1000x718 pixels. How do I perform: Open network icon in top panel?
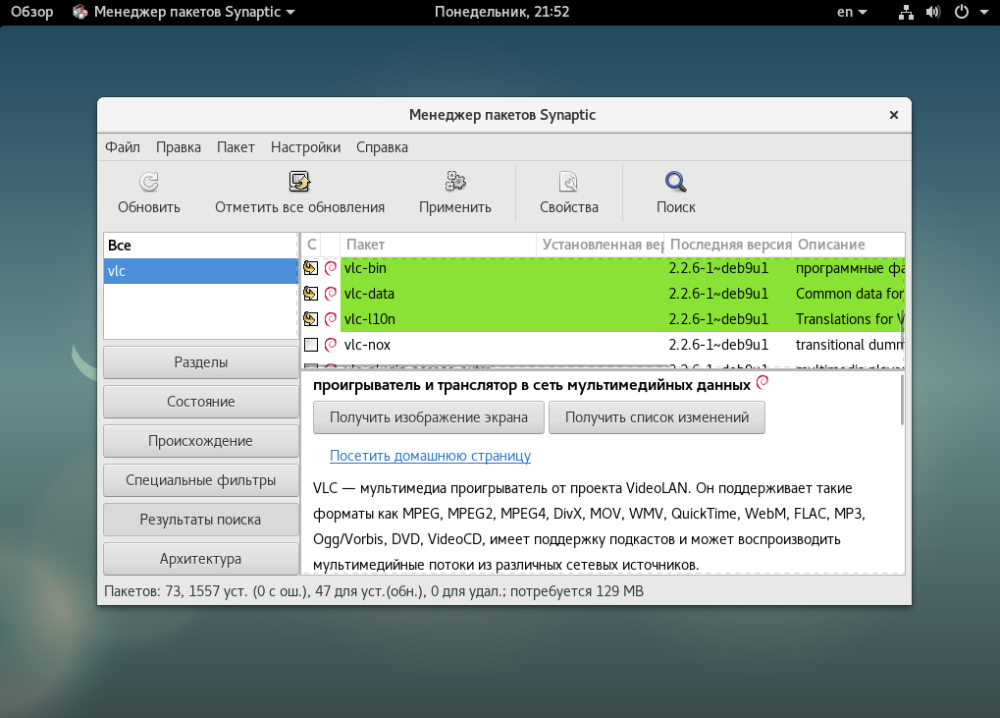(906, 12)
